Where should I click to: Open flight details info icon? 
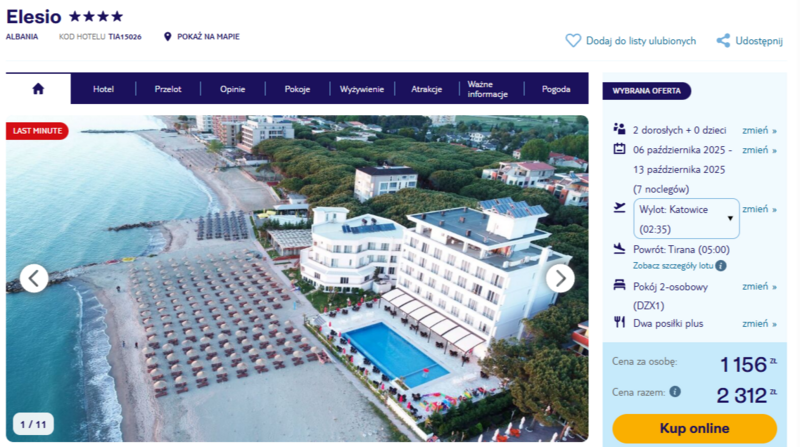(720, 266)
